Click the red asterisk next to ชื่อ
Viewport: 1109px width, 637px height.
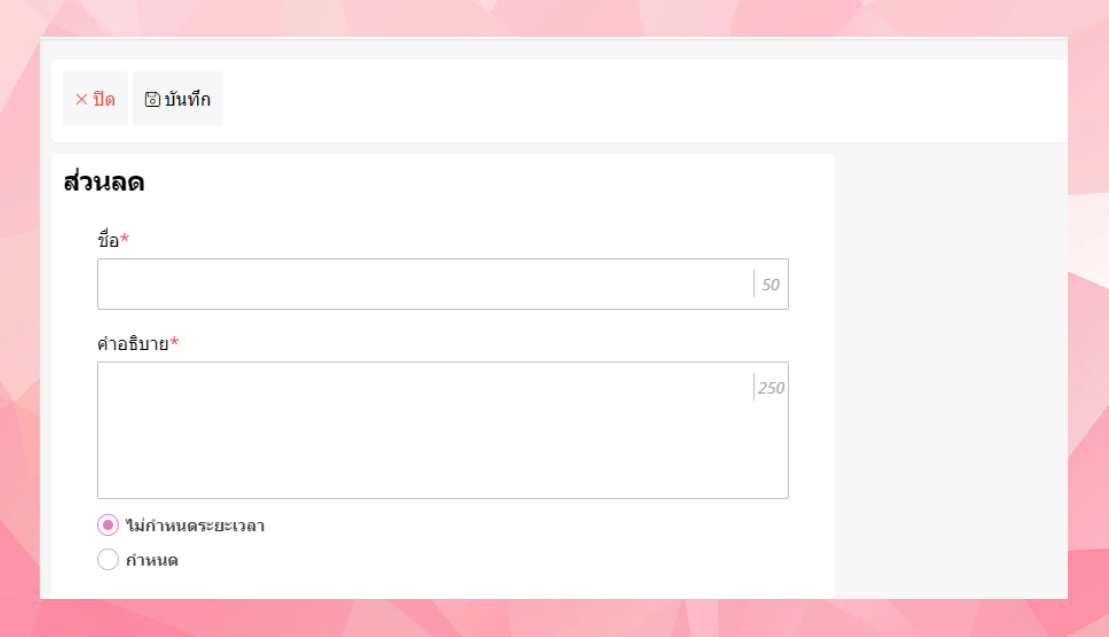(x=125, y=240)
